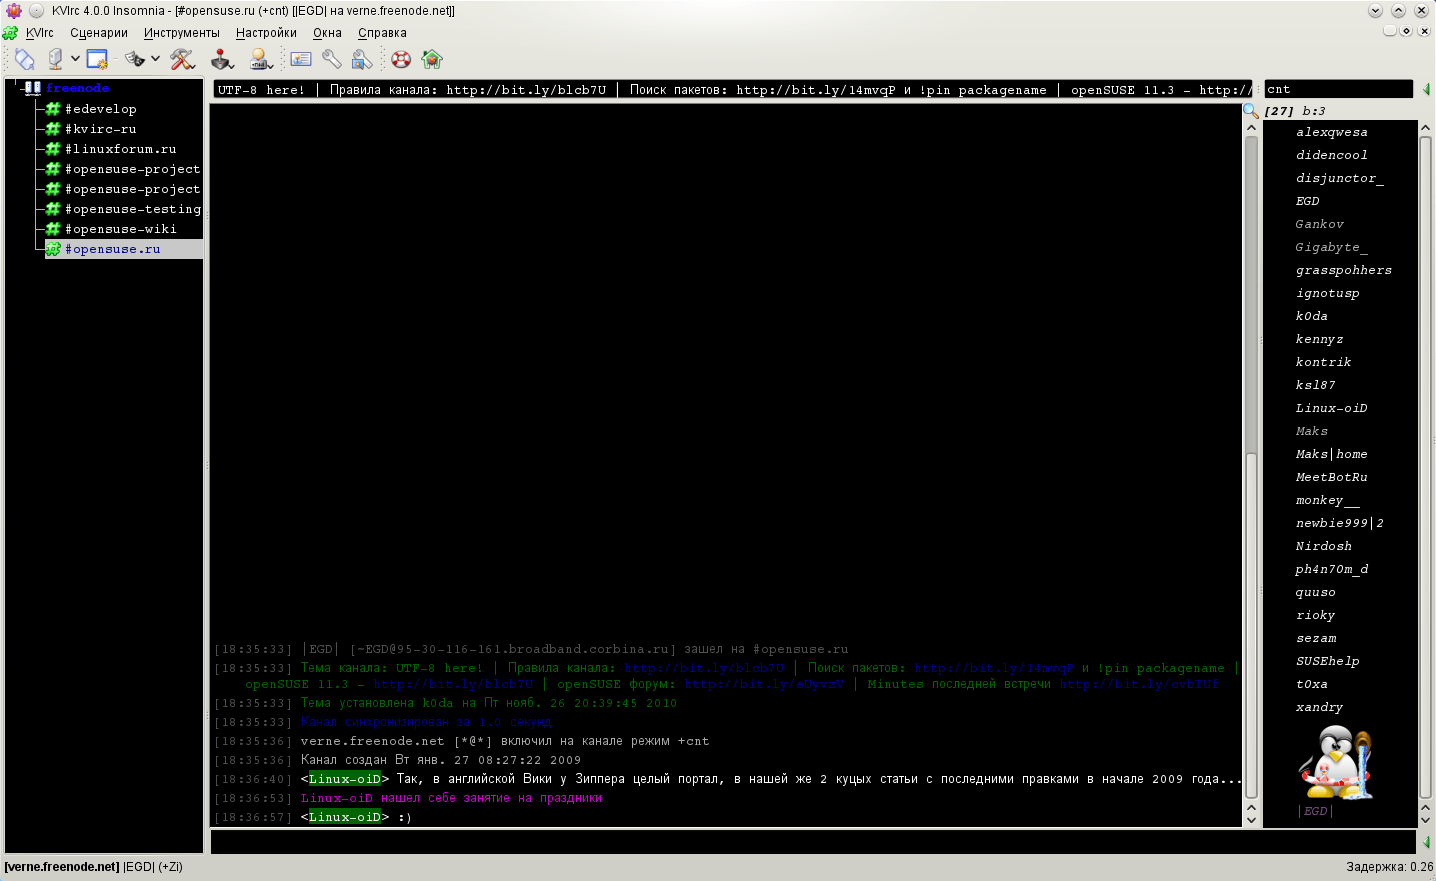1436x881 pixels.
Task: Open the bit.ly/aDyvxV forum link in chat
Action: pyautogui.click(x=764, y=684)
